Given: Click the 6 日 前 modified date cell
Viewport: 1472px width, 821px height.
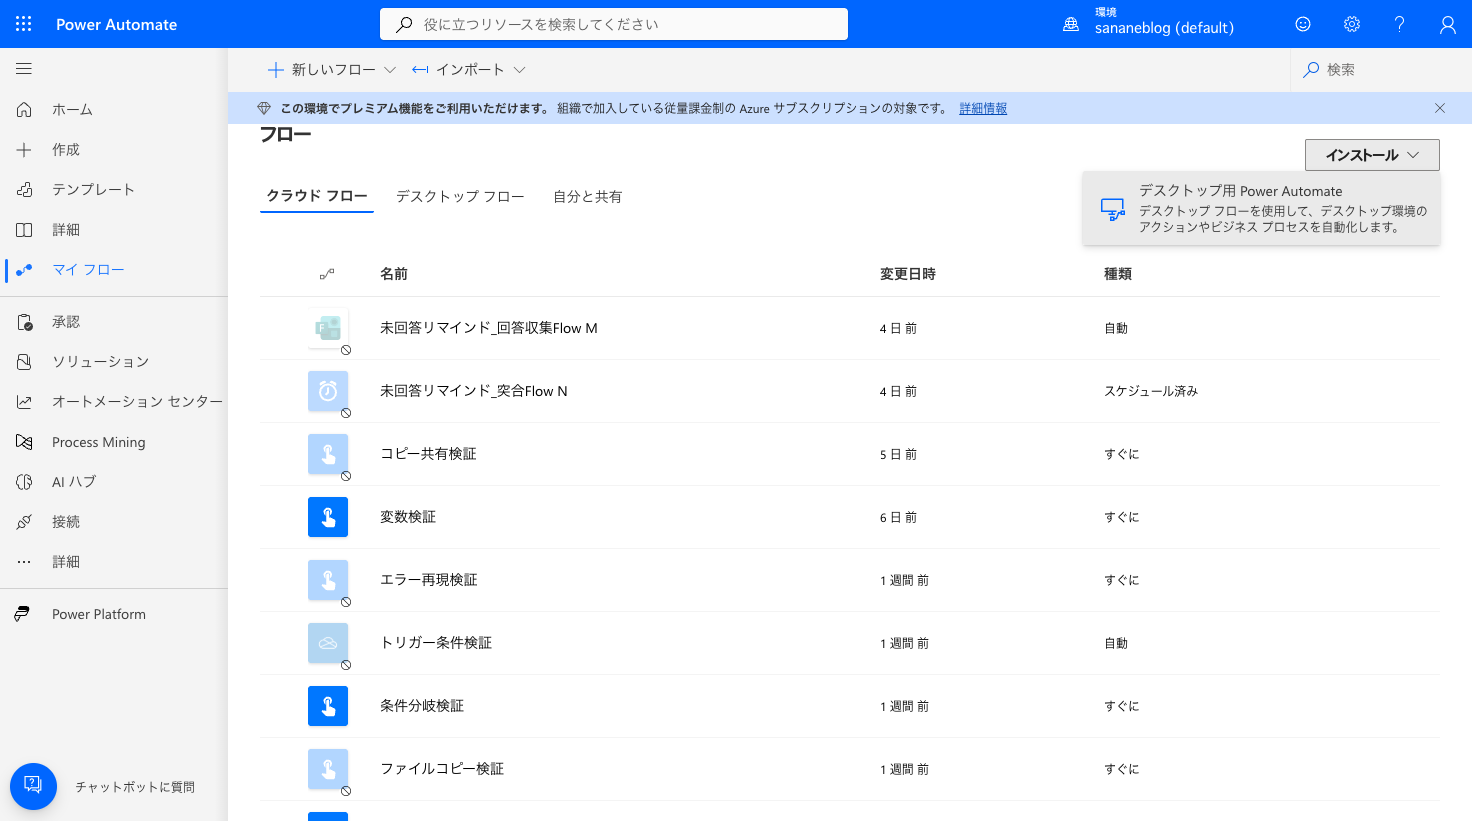Looking at the screenshot, I should click(x=898, y=517).
